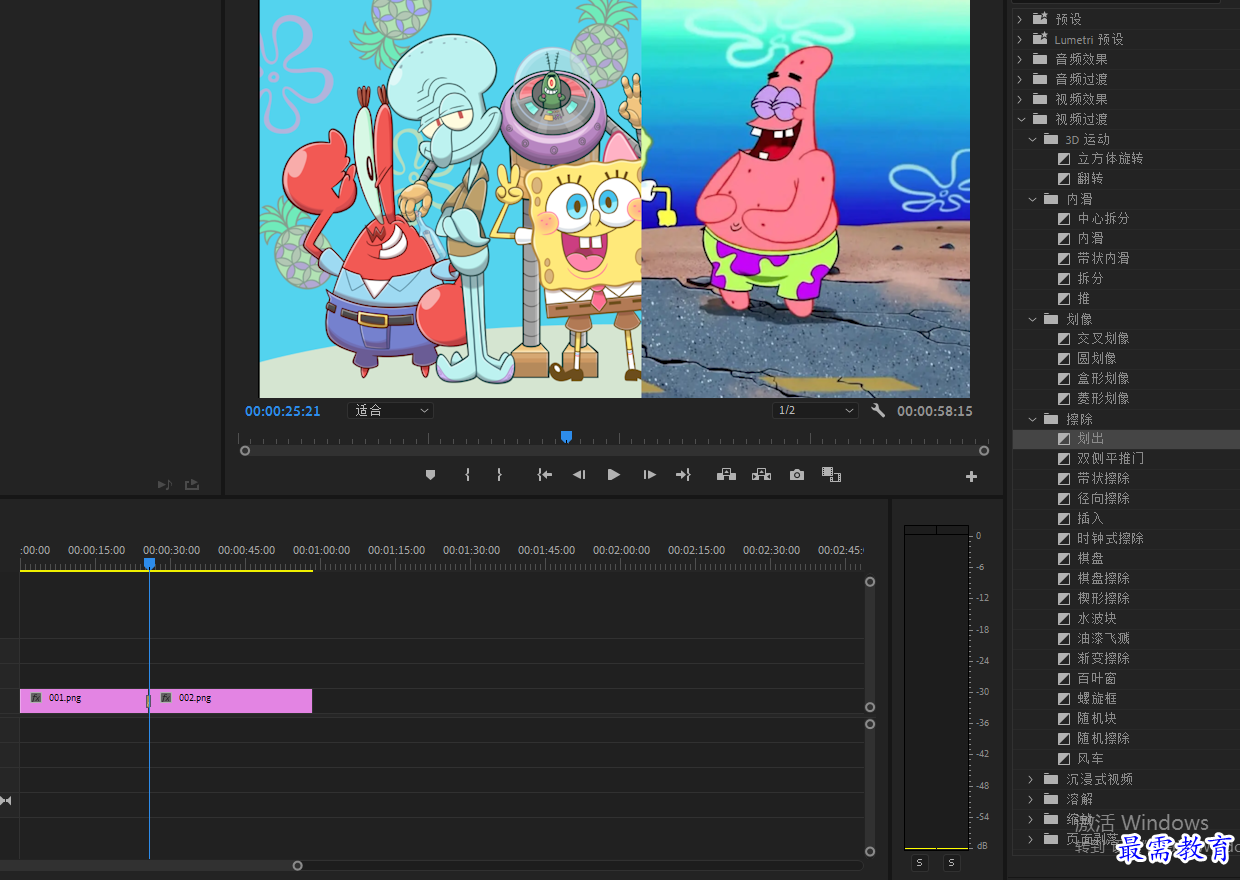1240x880 pixels.
Task: Mark In point with brace button
Action: click(467, 475)
